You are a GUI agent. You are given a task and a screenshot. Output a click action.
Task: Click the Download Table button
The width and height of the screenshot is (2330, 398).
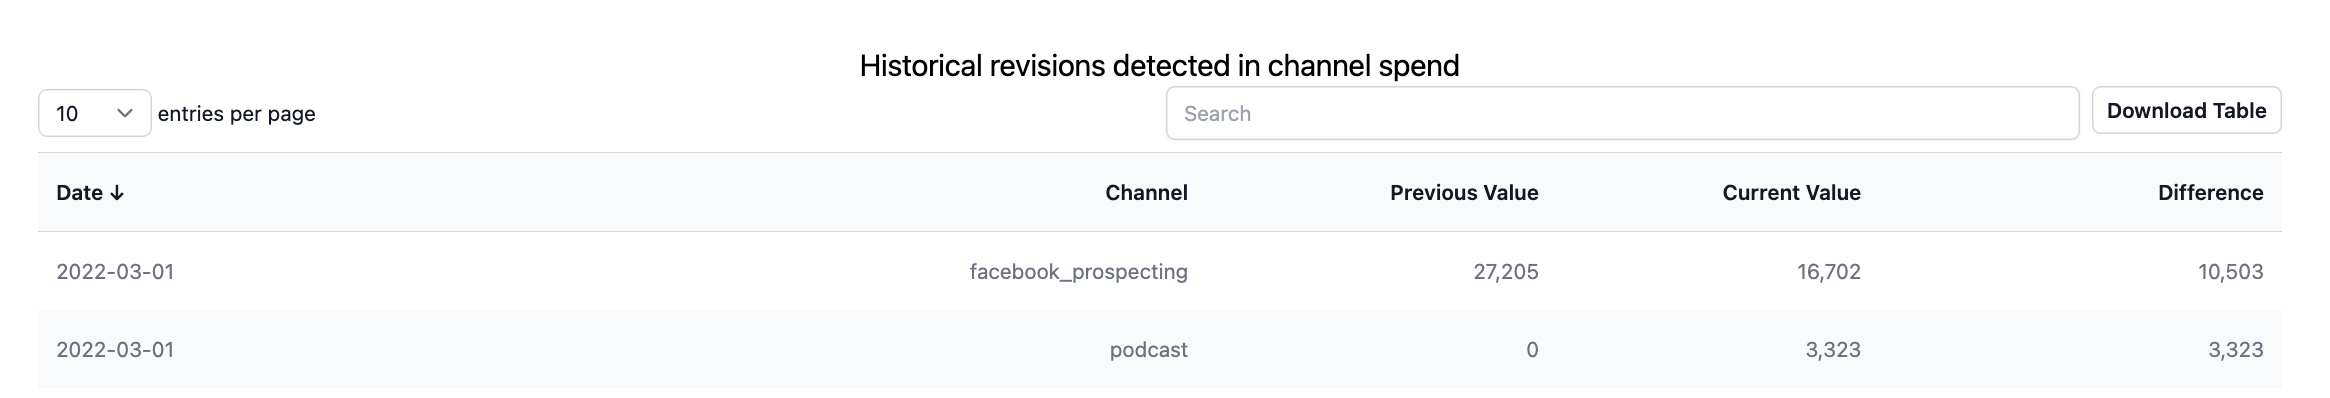tap(2186, 110)
